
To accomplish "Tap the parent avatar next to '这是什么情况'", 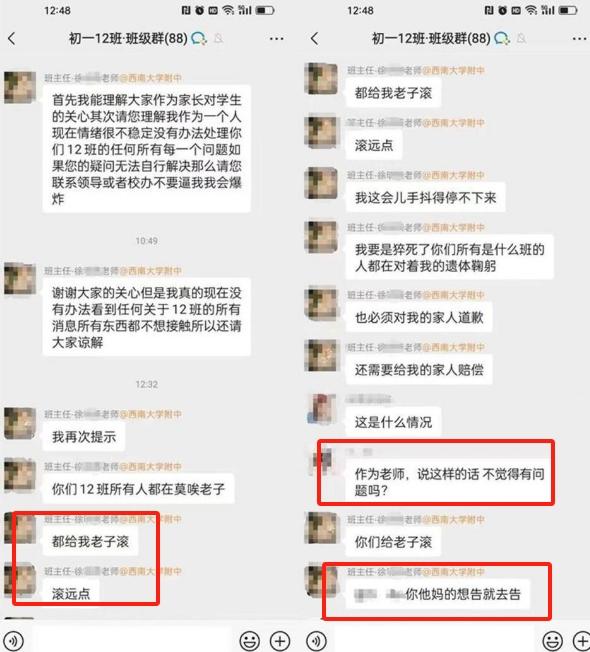I will pyautogui.click(x=321, y=409).
